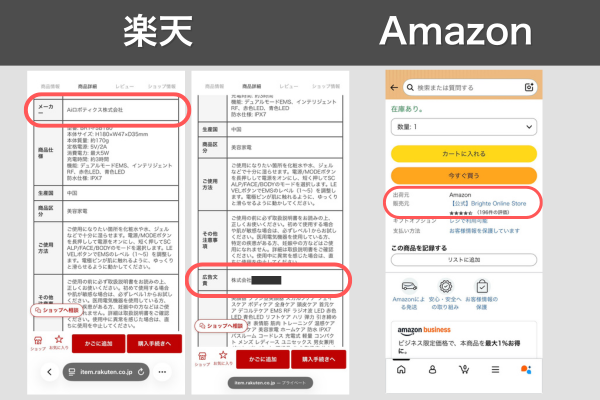Click 購入手続きへ in the second Rakuten screenshot

point(318,359)
